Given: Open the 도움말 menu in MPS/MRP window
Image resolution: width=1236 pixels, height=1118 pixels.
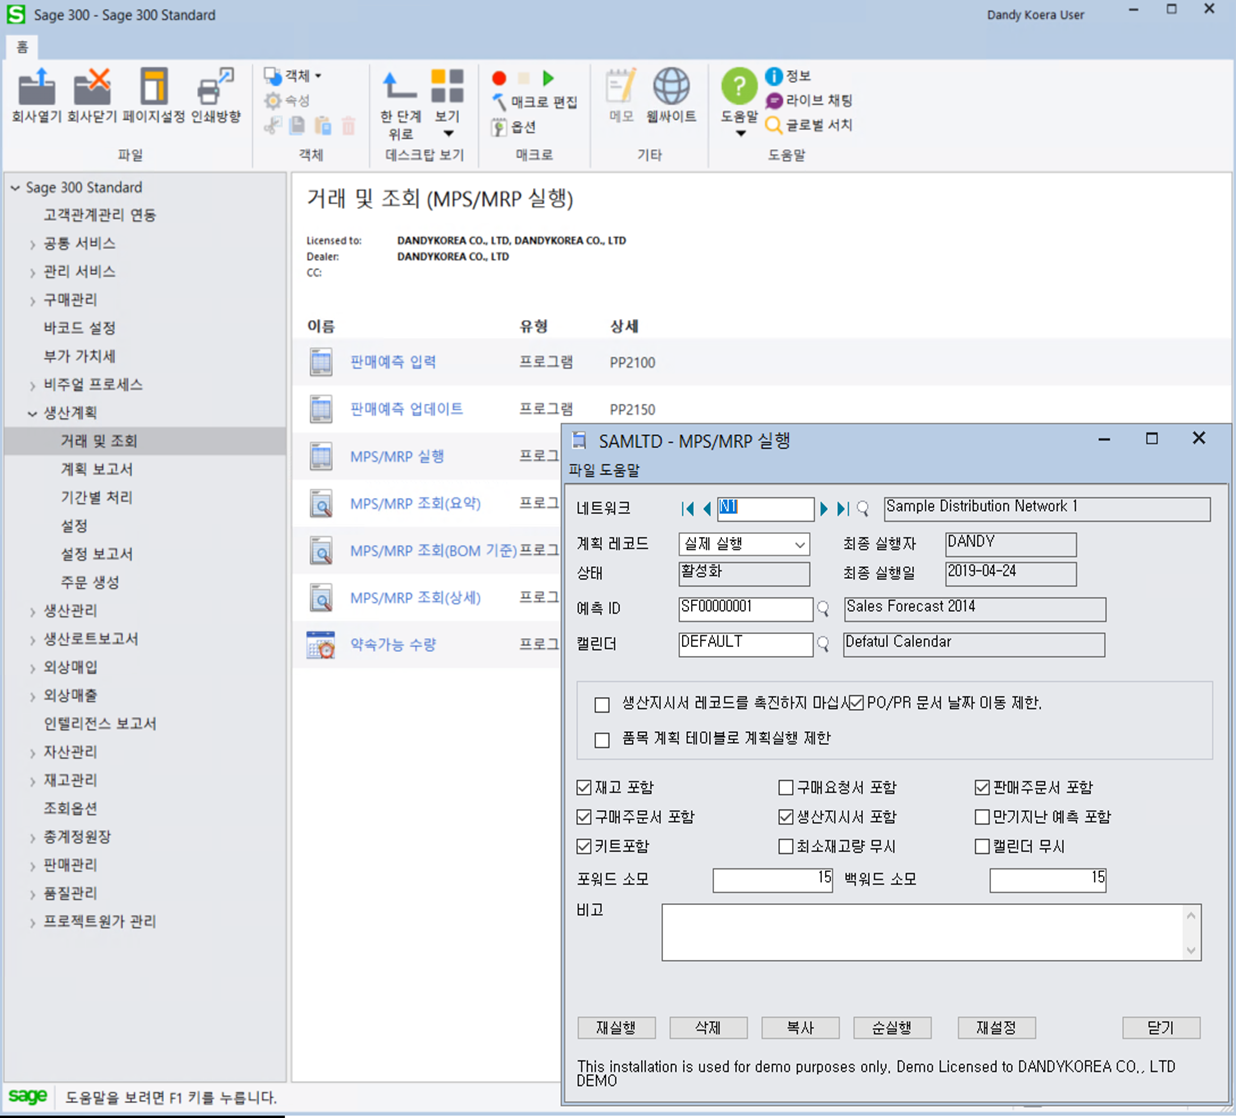Looking at the screenshot, I should pyautogui.click(x=620, y=470).
